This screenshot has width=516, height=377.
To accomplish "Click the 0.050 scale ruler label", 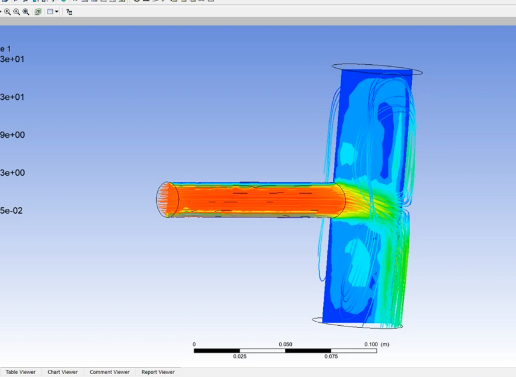I will pos(285,344).
